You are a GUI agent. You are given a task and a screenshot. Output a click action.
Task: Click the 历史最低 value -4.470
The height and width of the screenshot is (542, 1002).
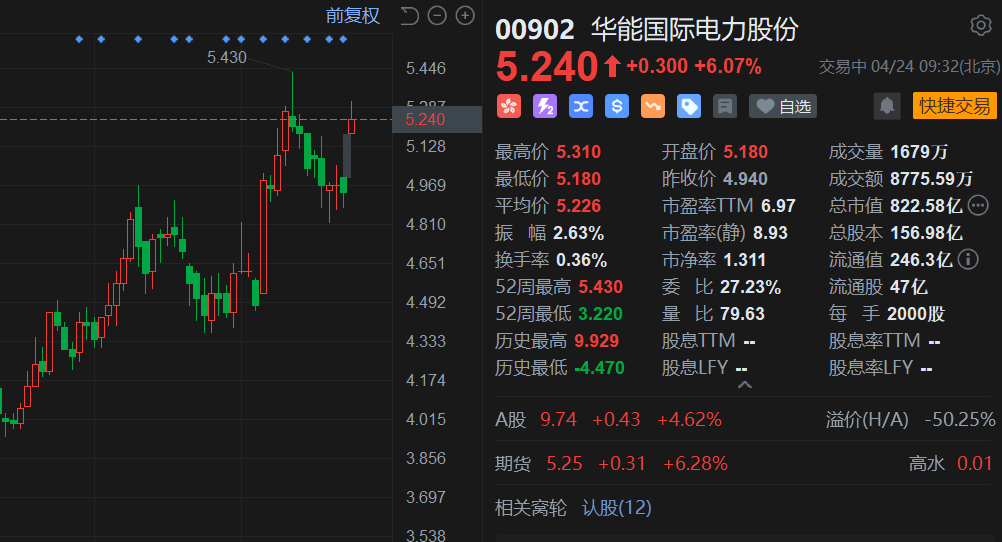tap(599, 368)
